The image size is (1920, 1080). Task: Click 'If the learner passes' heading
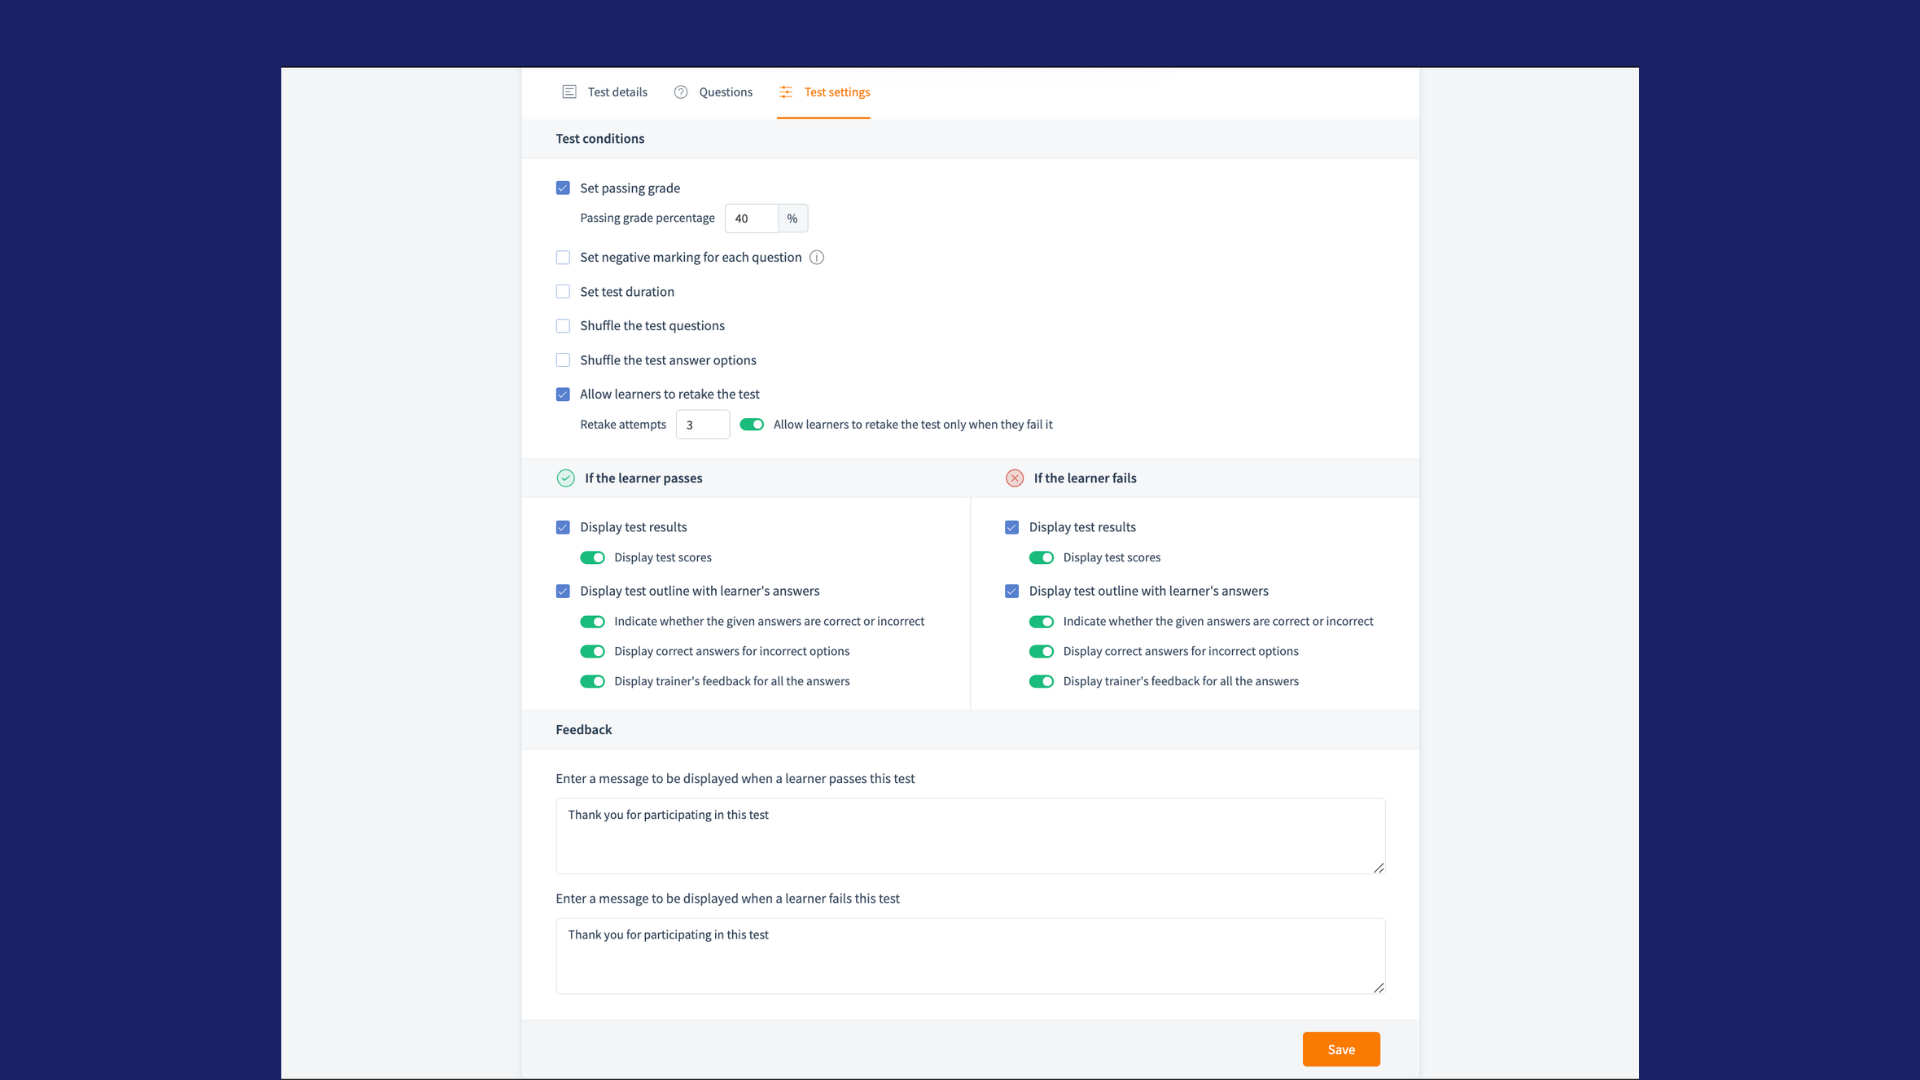(644, 478)
